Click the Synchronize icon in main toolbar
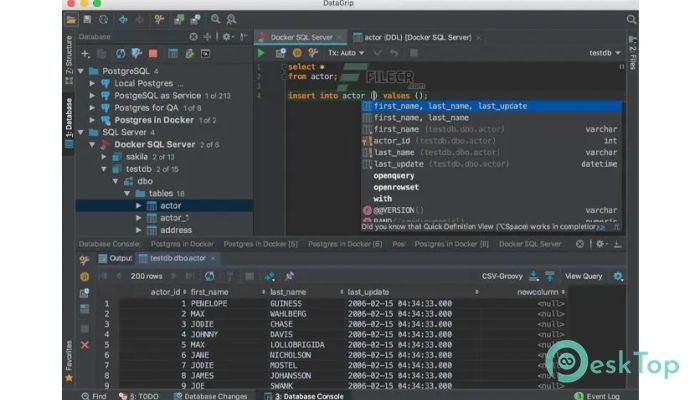Image resolution: width=700 pixels, height=400 pixels. click(104, 19)
